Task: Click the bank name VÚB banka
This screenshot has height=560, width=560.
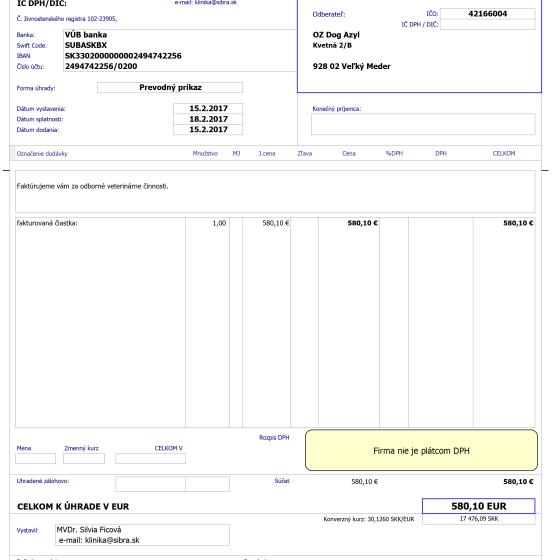Action: point(86,35)
